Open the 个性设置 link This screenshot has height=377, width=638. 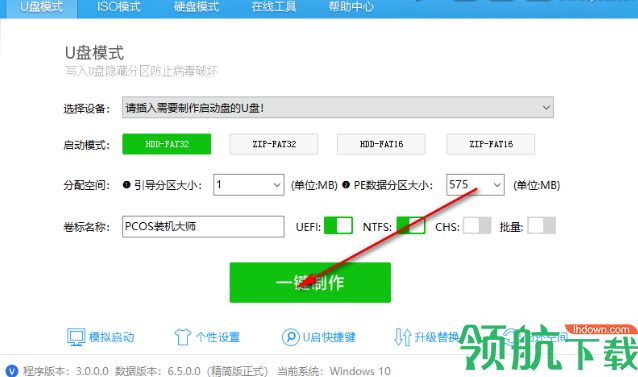pos(218,337)
